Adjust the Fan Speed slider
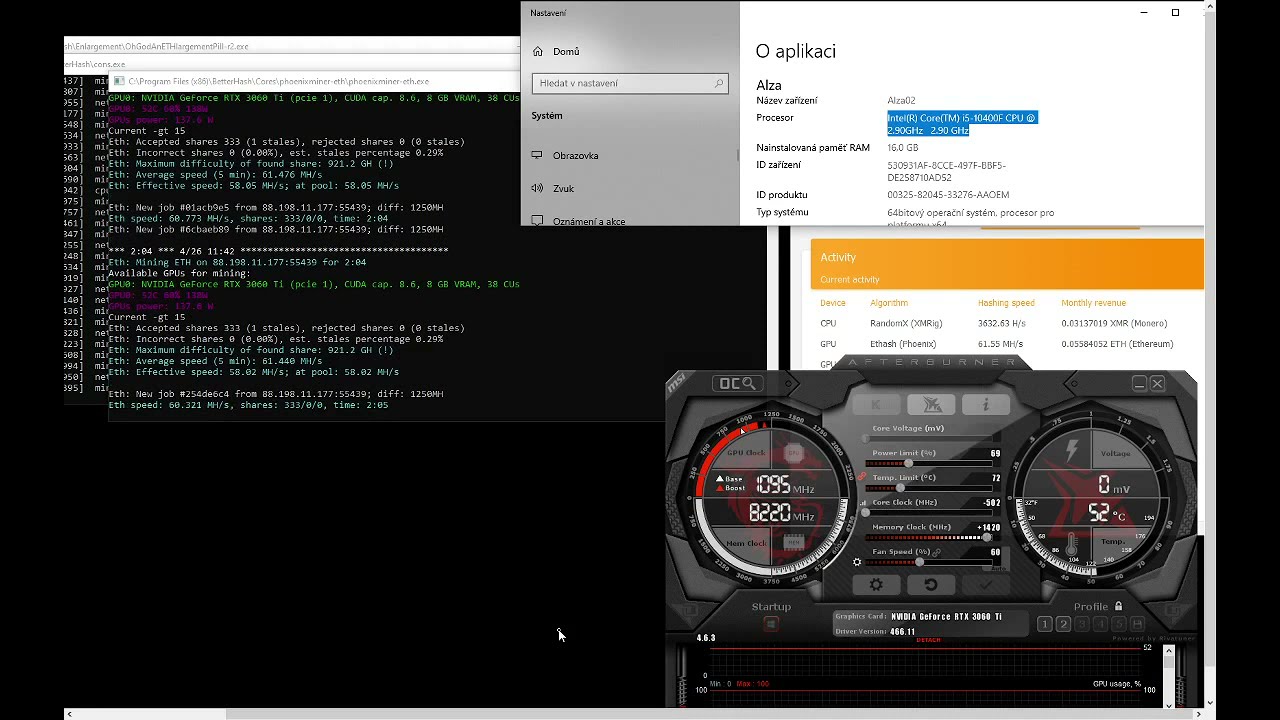 [x=929, y=562]
